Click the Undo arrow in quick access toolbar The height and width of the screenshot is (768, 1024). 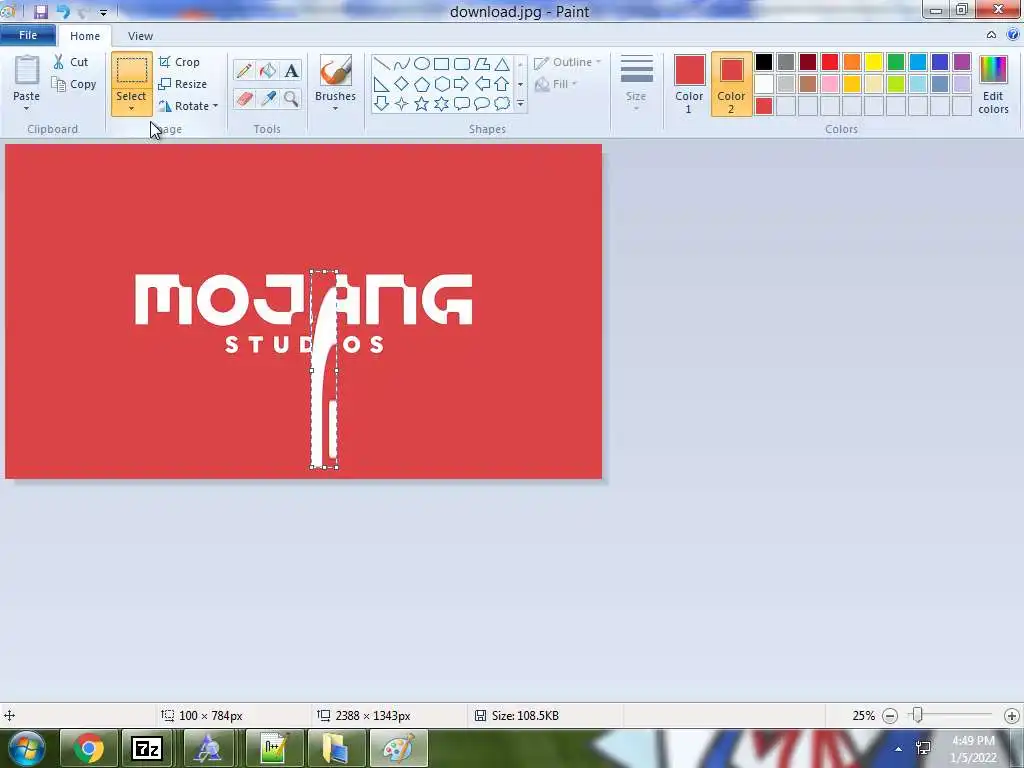tap(63, 12)
